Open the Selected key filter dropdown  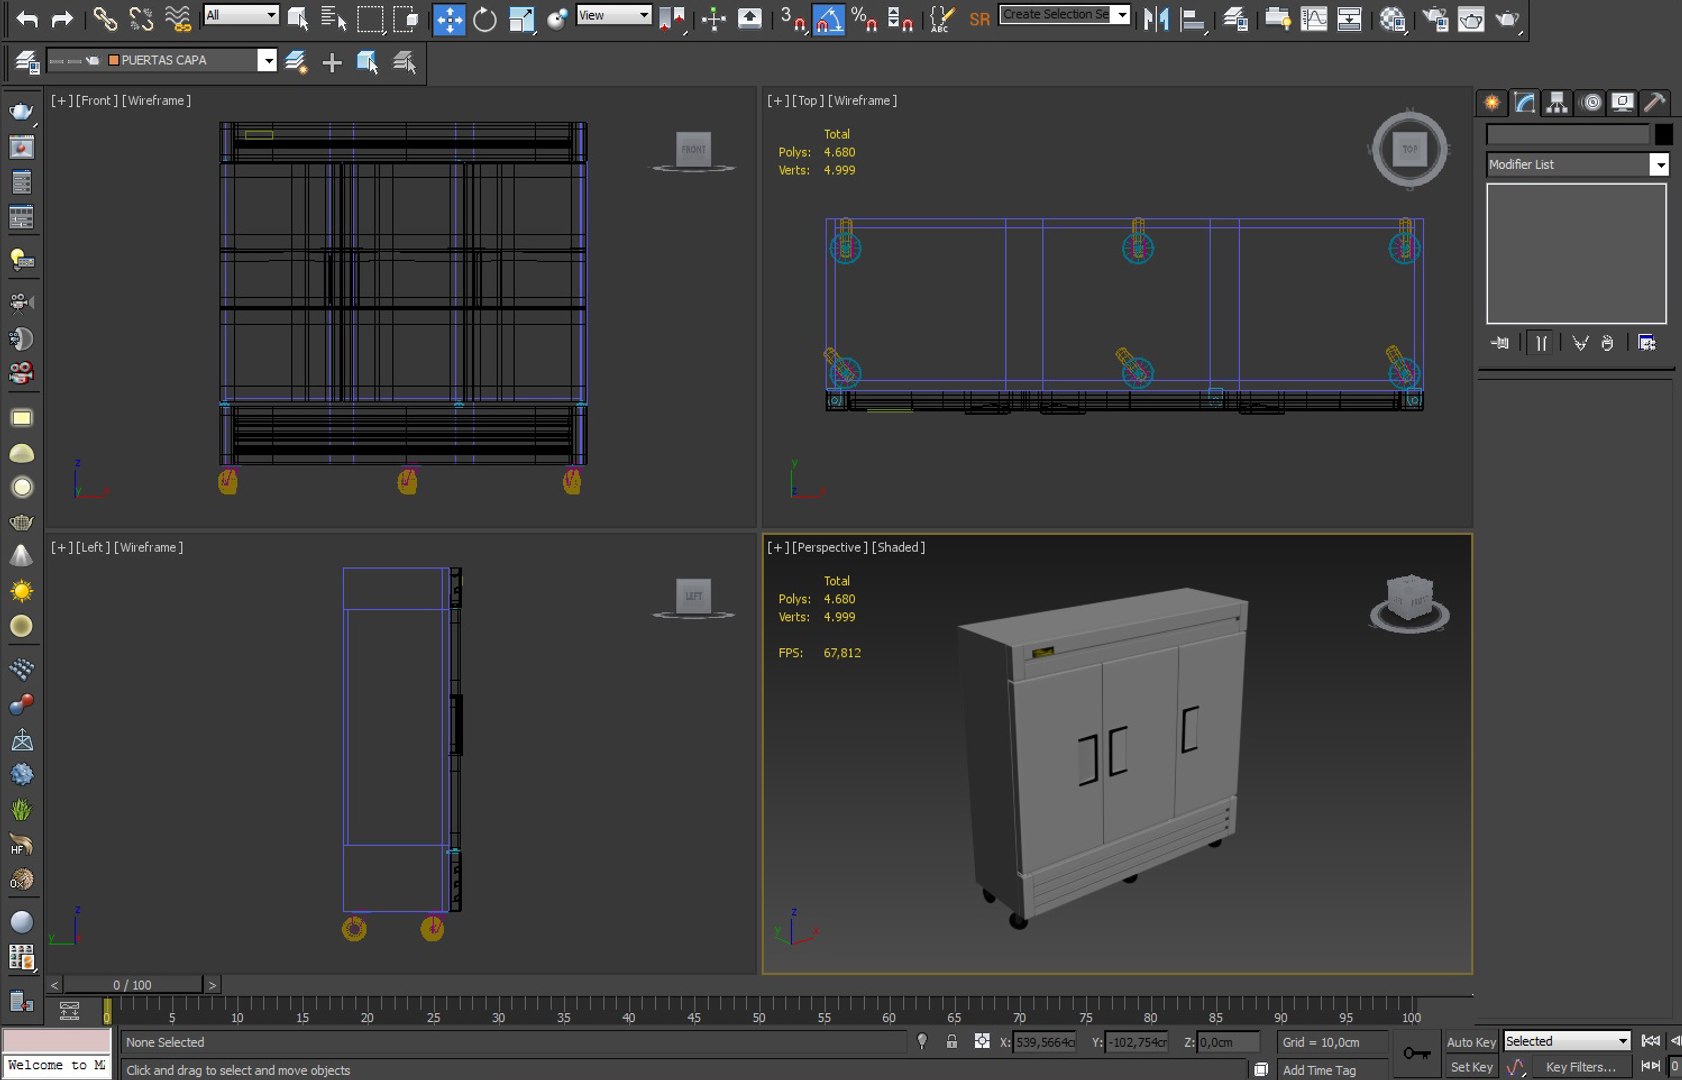pyautogui.click(x=1567, y=1041)
